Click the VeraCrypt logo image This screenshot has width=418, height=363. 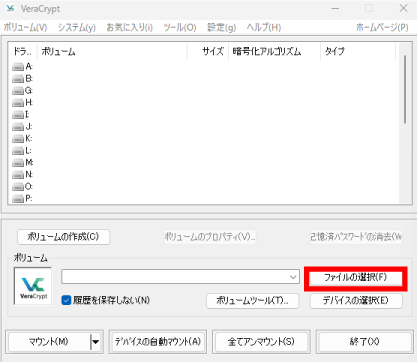click(33, 286)
